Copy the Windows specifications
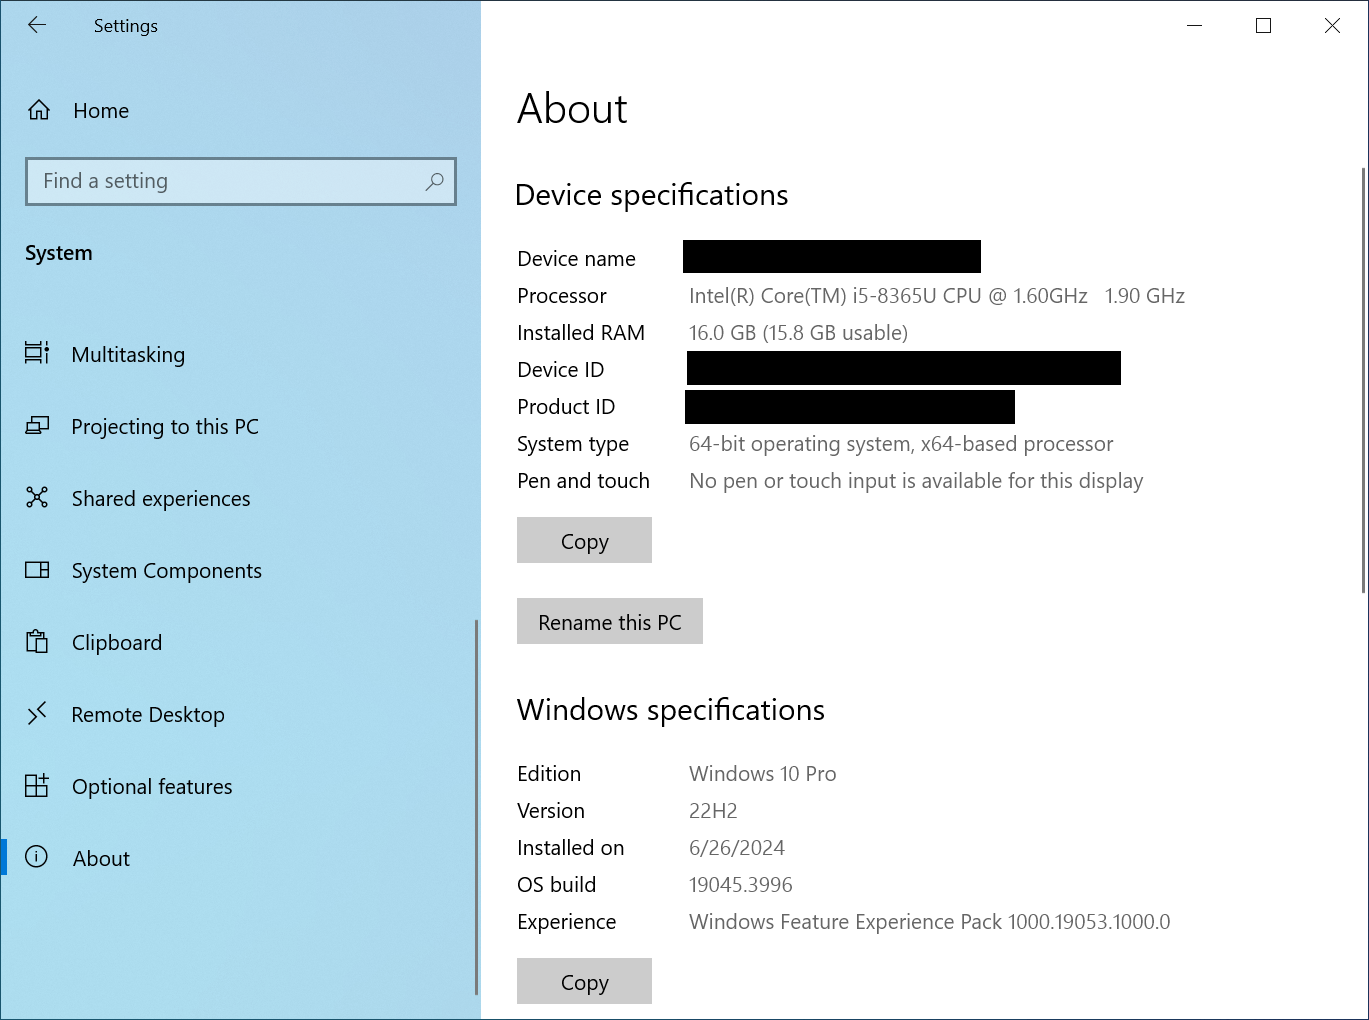This screenshot has width=1369, height=1020. tap(584, 981)
